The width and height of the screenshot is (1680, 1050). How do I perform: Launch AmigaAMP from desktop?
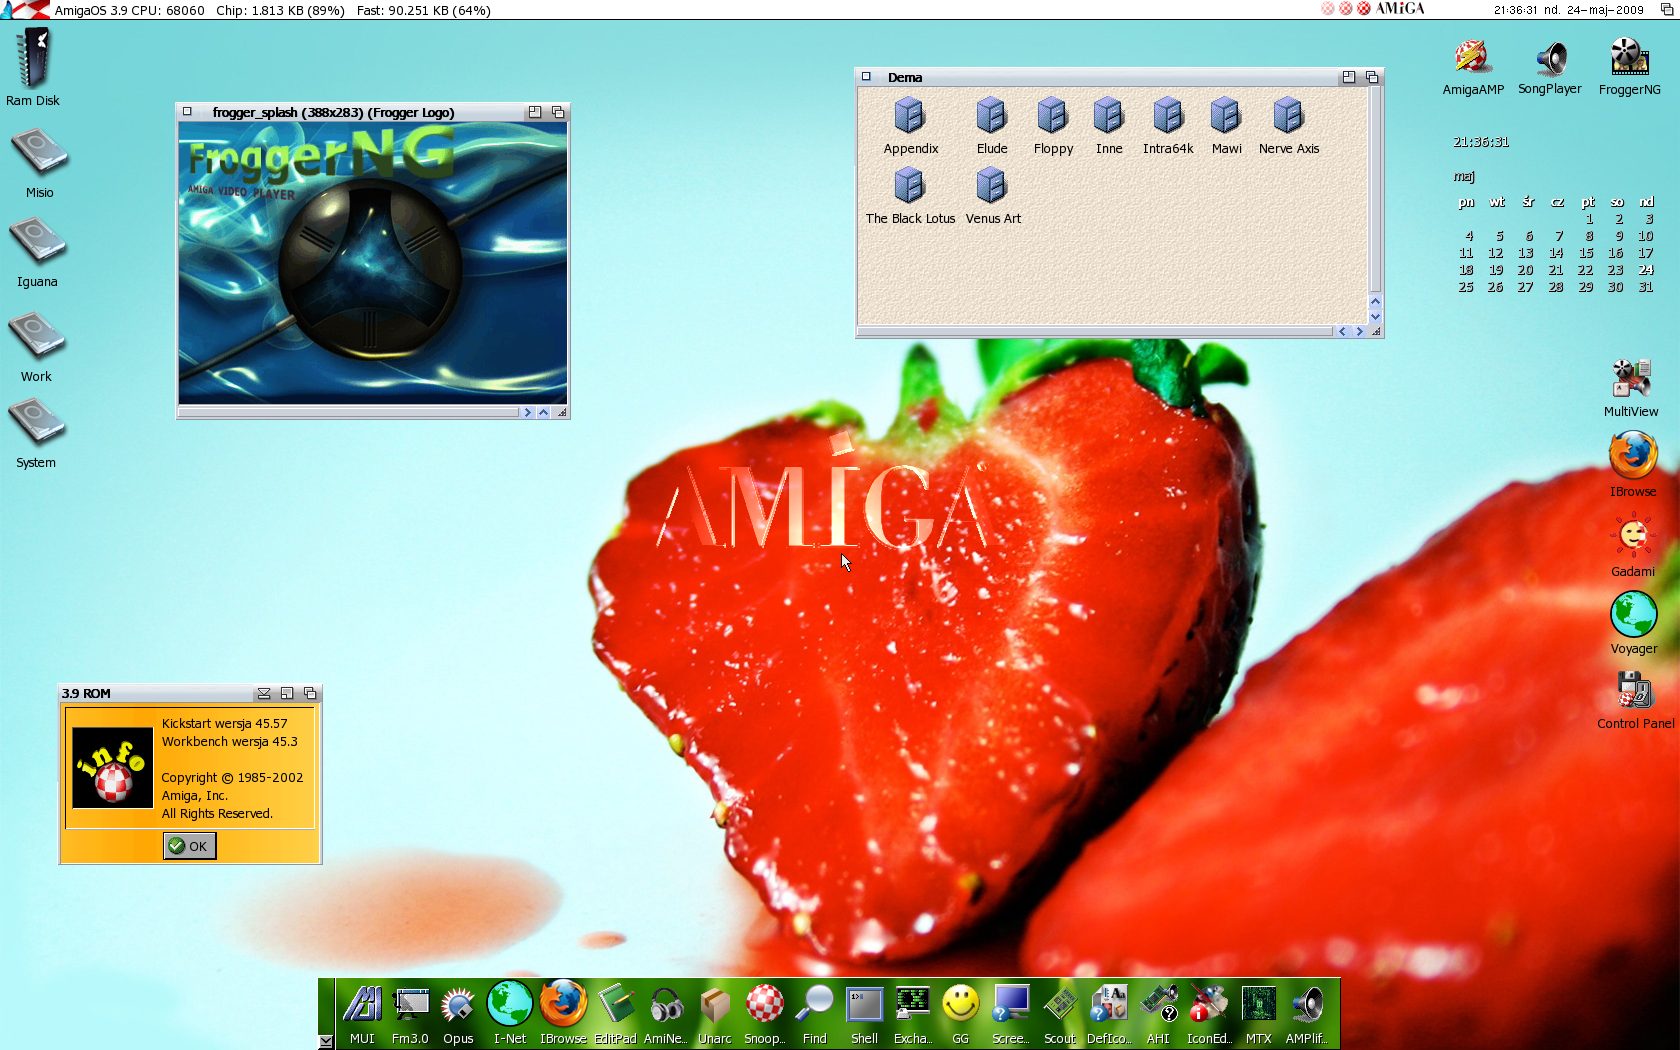(1472, 66)
